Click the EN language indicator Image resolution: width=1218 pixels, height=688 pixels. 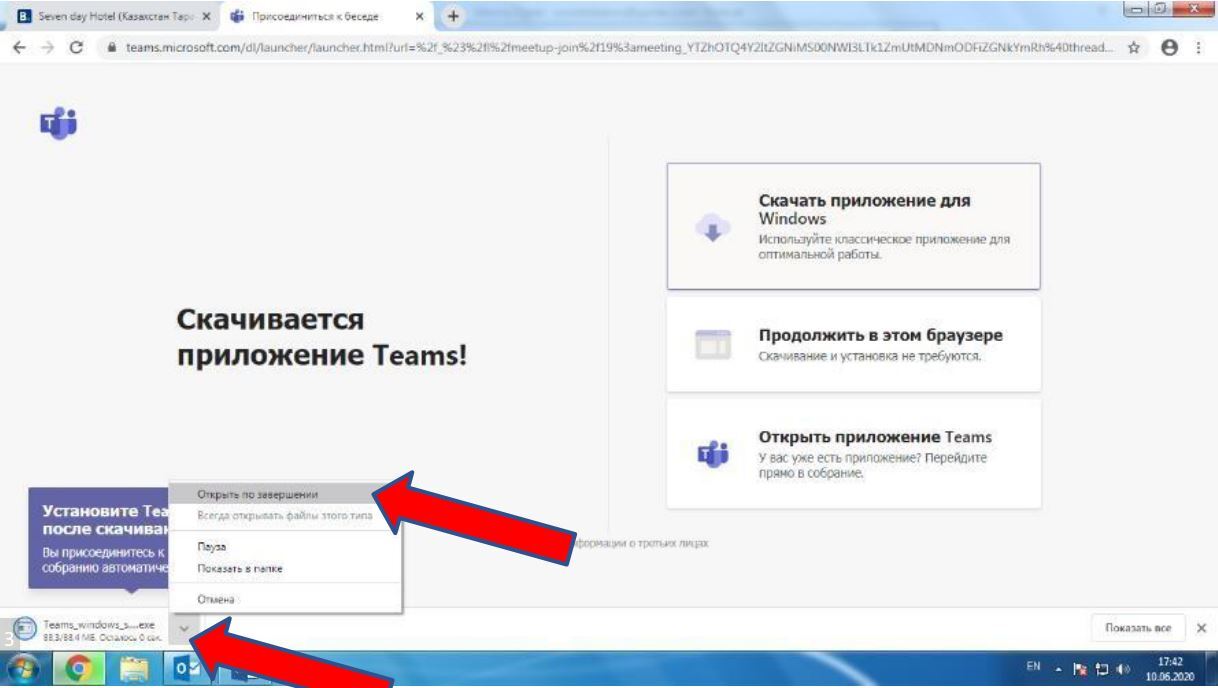[x=1033, y=665]
